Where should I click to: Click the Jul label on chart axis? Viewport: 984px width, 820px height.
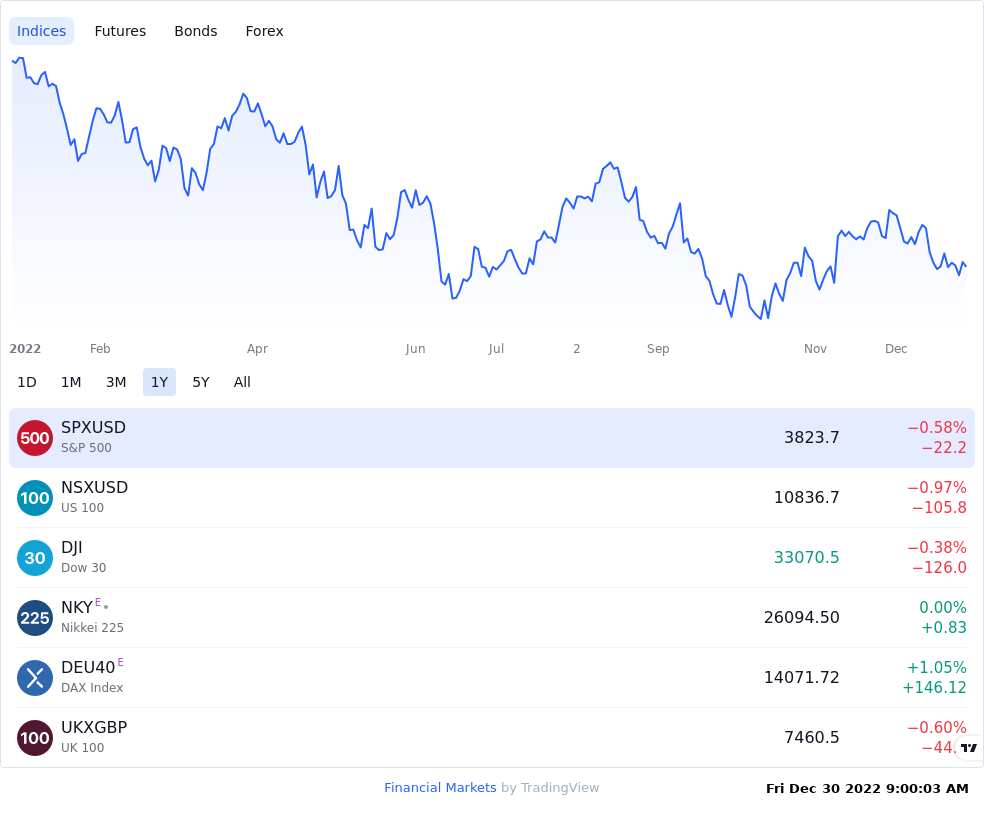pyautogui.click(x=496, y=349)
